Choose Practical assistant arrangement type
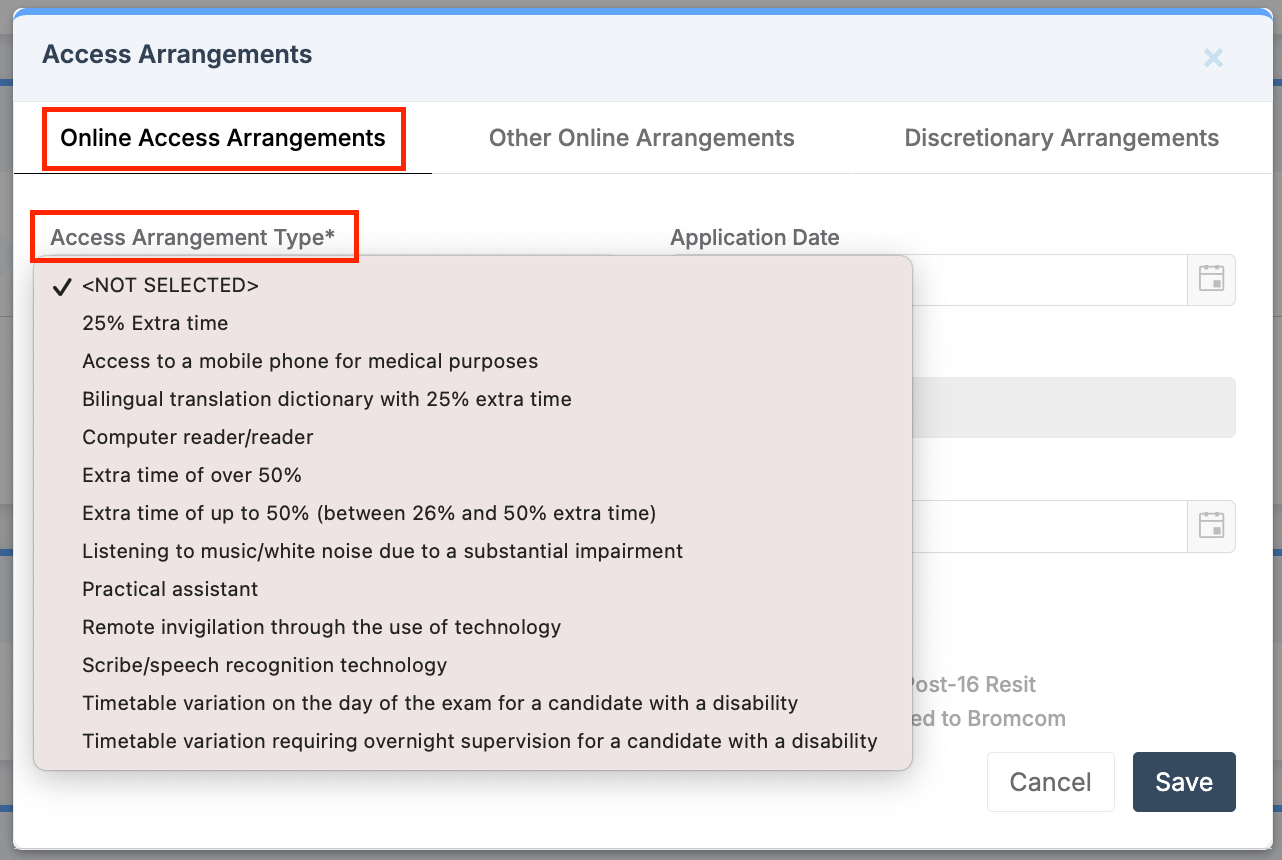This screenshot has height=860, width=1282. [170, 589]
